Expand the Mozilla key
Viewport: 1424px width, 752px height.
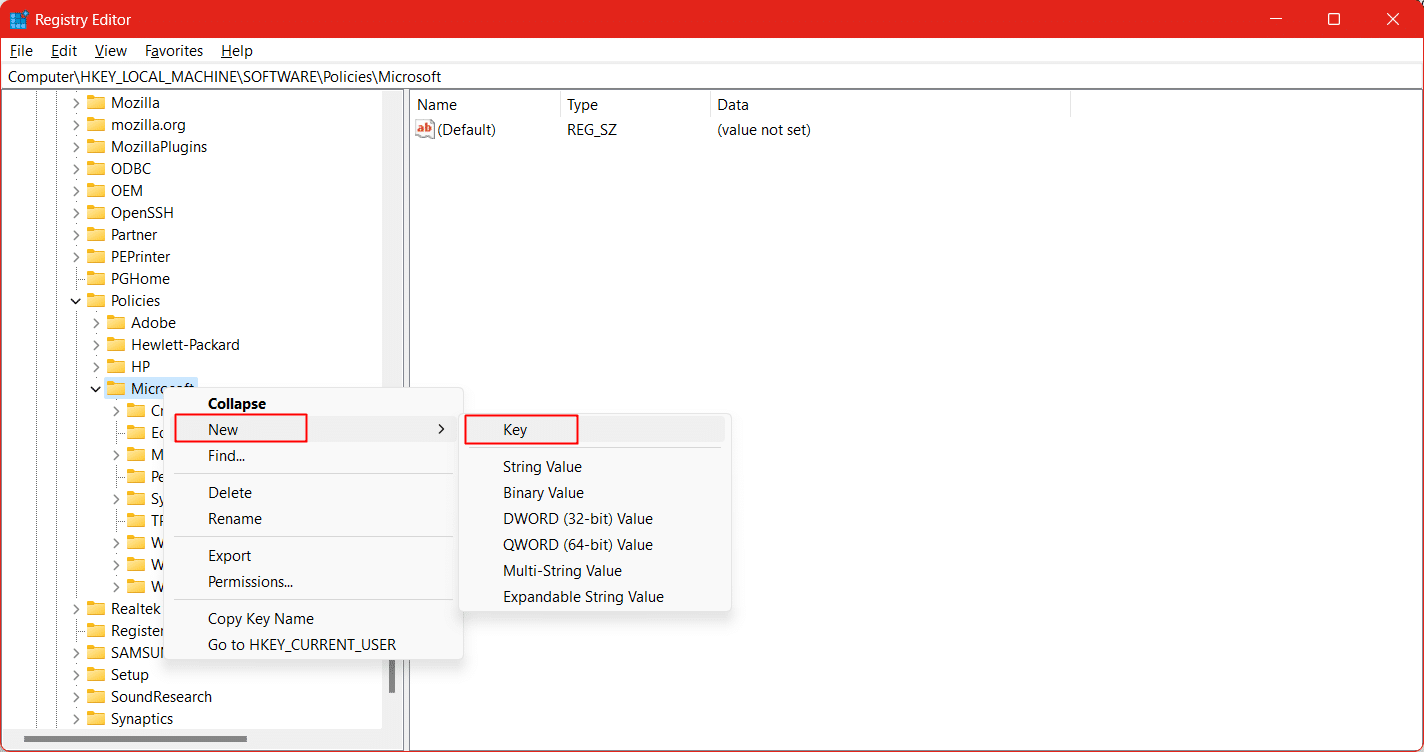click(76, 102)
